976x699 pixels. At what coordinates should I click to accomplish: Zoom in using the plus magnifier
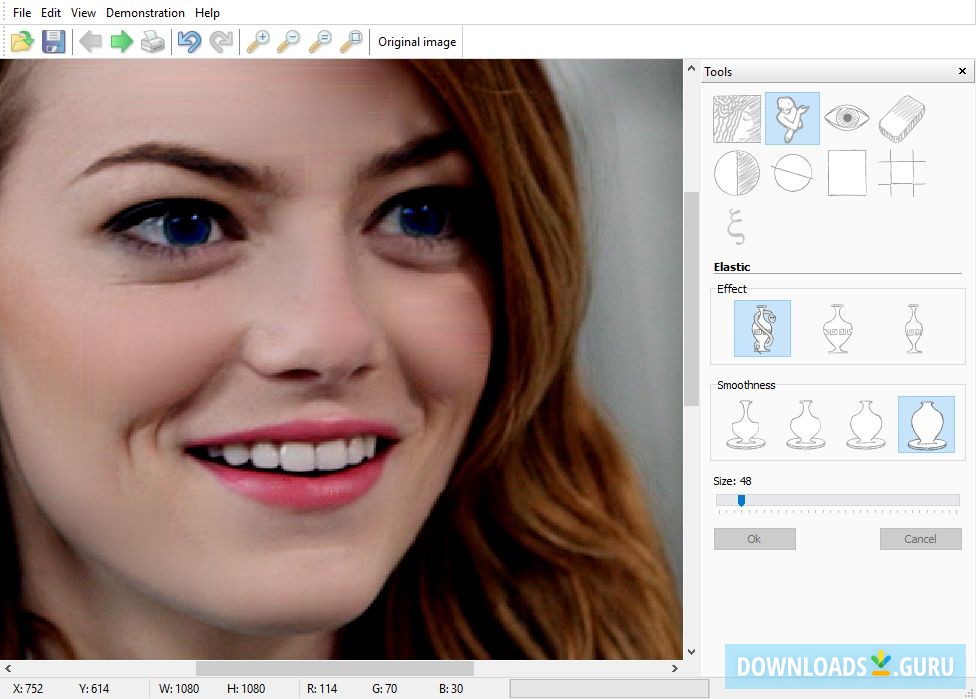click(x=258, y=42)
